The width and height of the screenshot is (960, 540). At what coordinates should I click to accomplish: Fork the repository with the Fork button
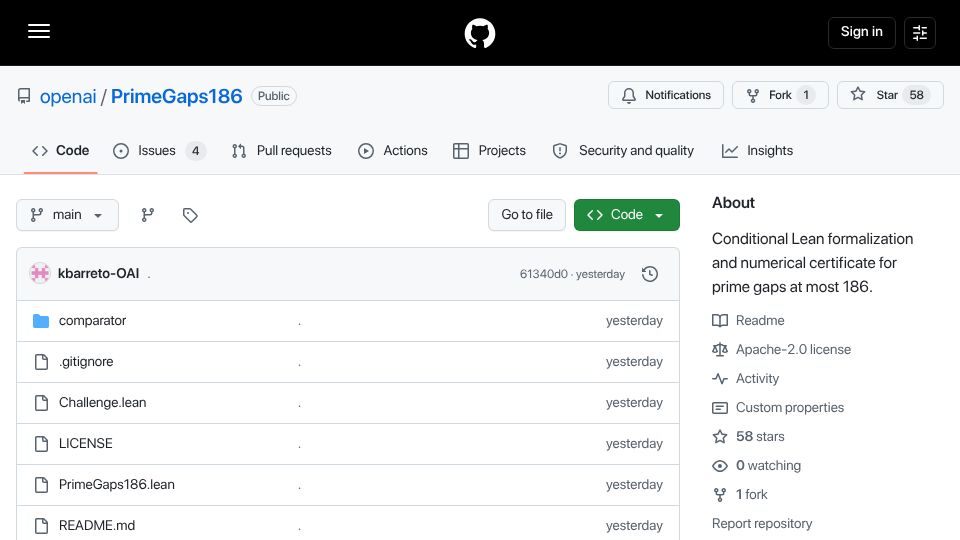pyautogui.click(x=780, y=95)
